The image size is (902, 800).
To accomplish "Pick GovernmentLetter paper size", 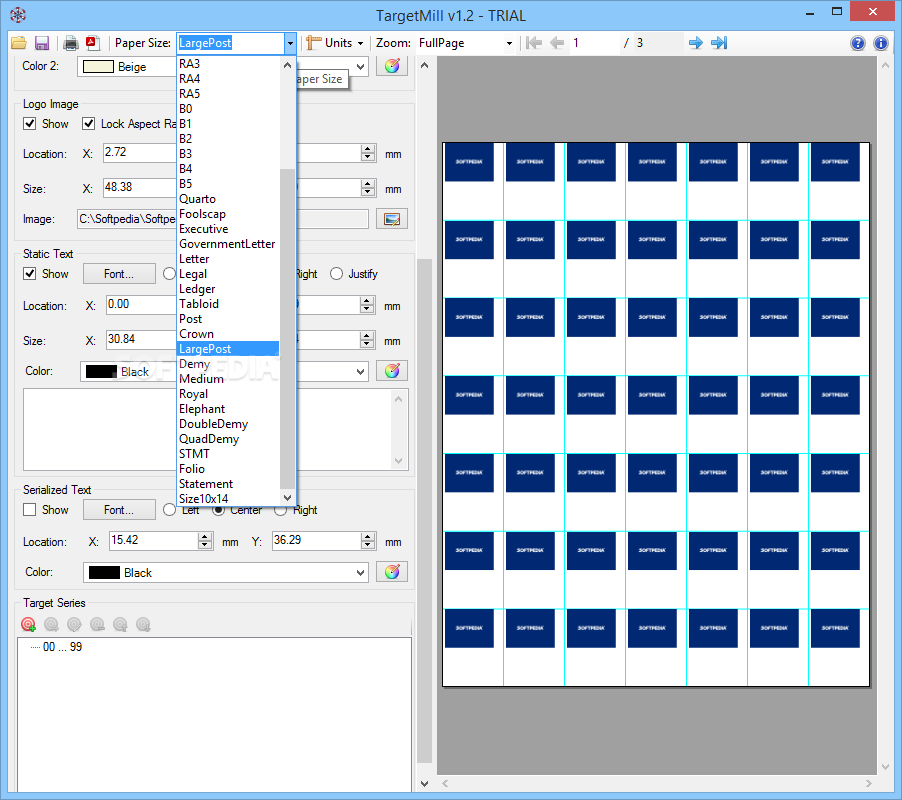I will [227, 244].
